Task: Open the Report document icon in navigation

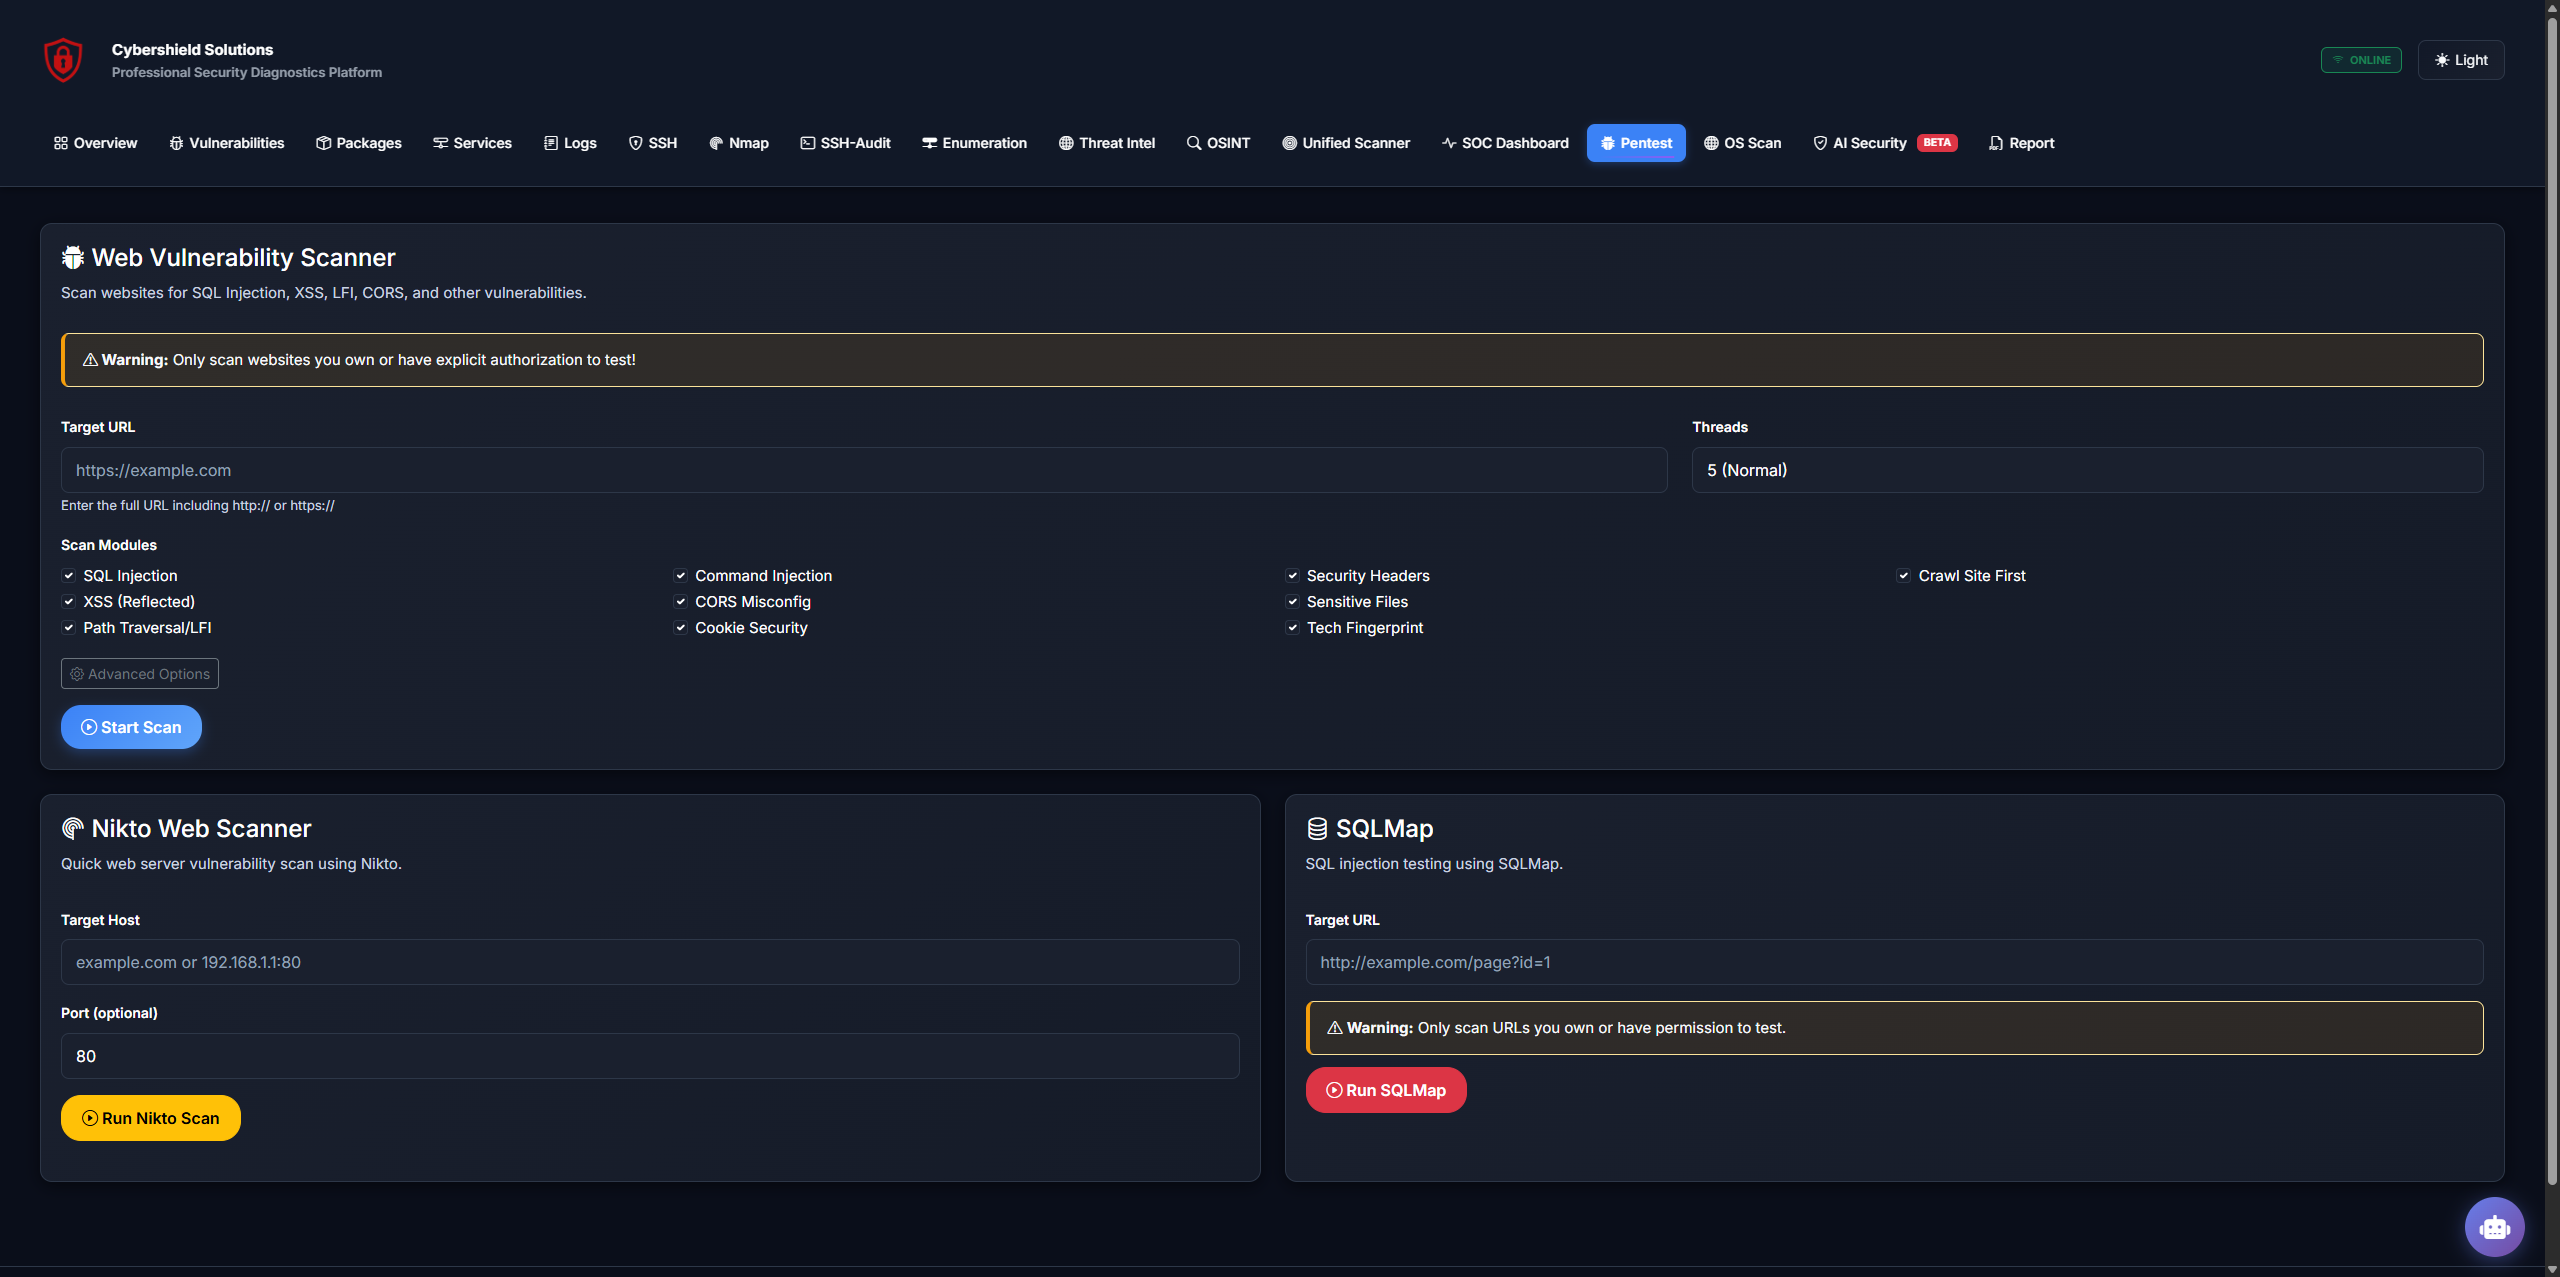Action: [1992, 143]
